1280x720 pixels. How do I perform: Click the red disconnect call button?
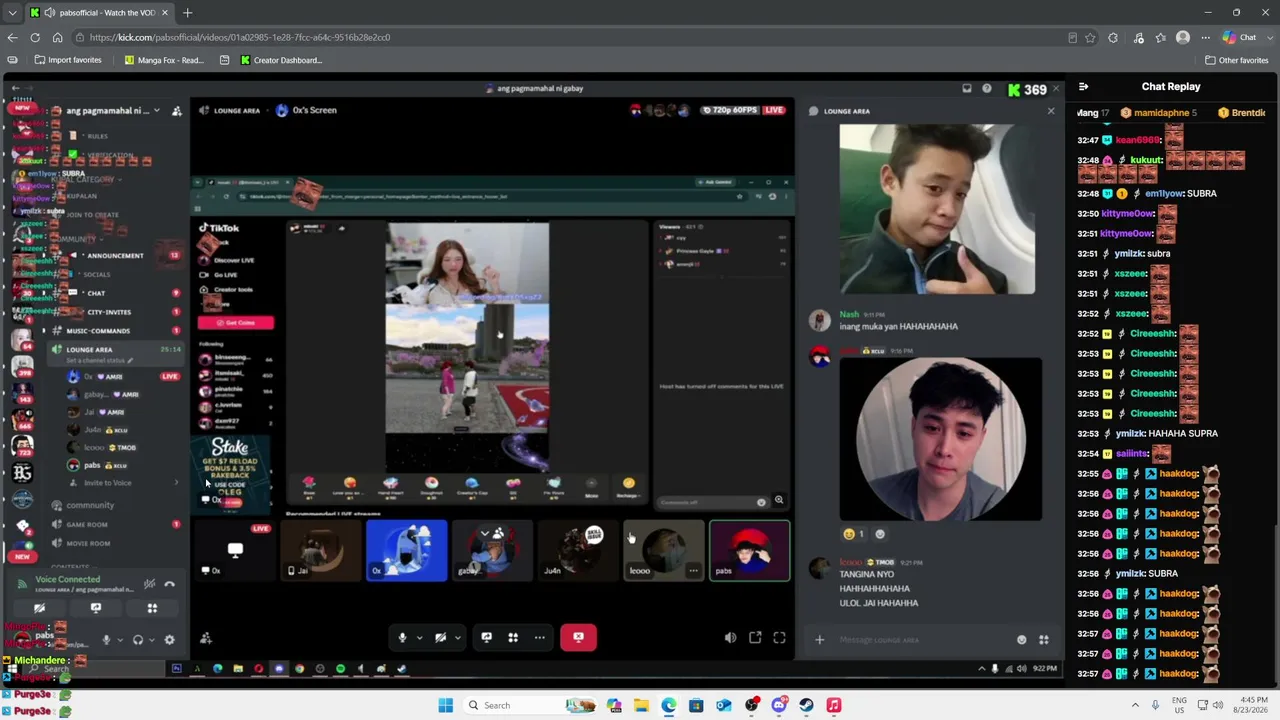pos(578,637)
